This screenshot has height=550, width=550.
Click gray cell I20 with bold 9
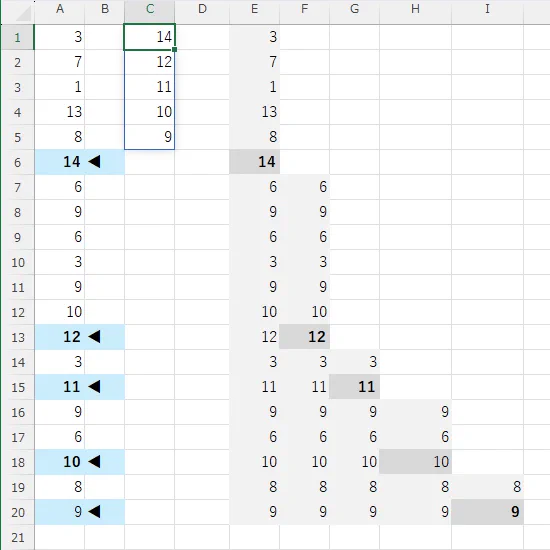coord(487,512)
